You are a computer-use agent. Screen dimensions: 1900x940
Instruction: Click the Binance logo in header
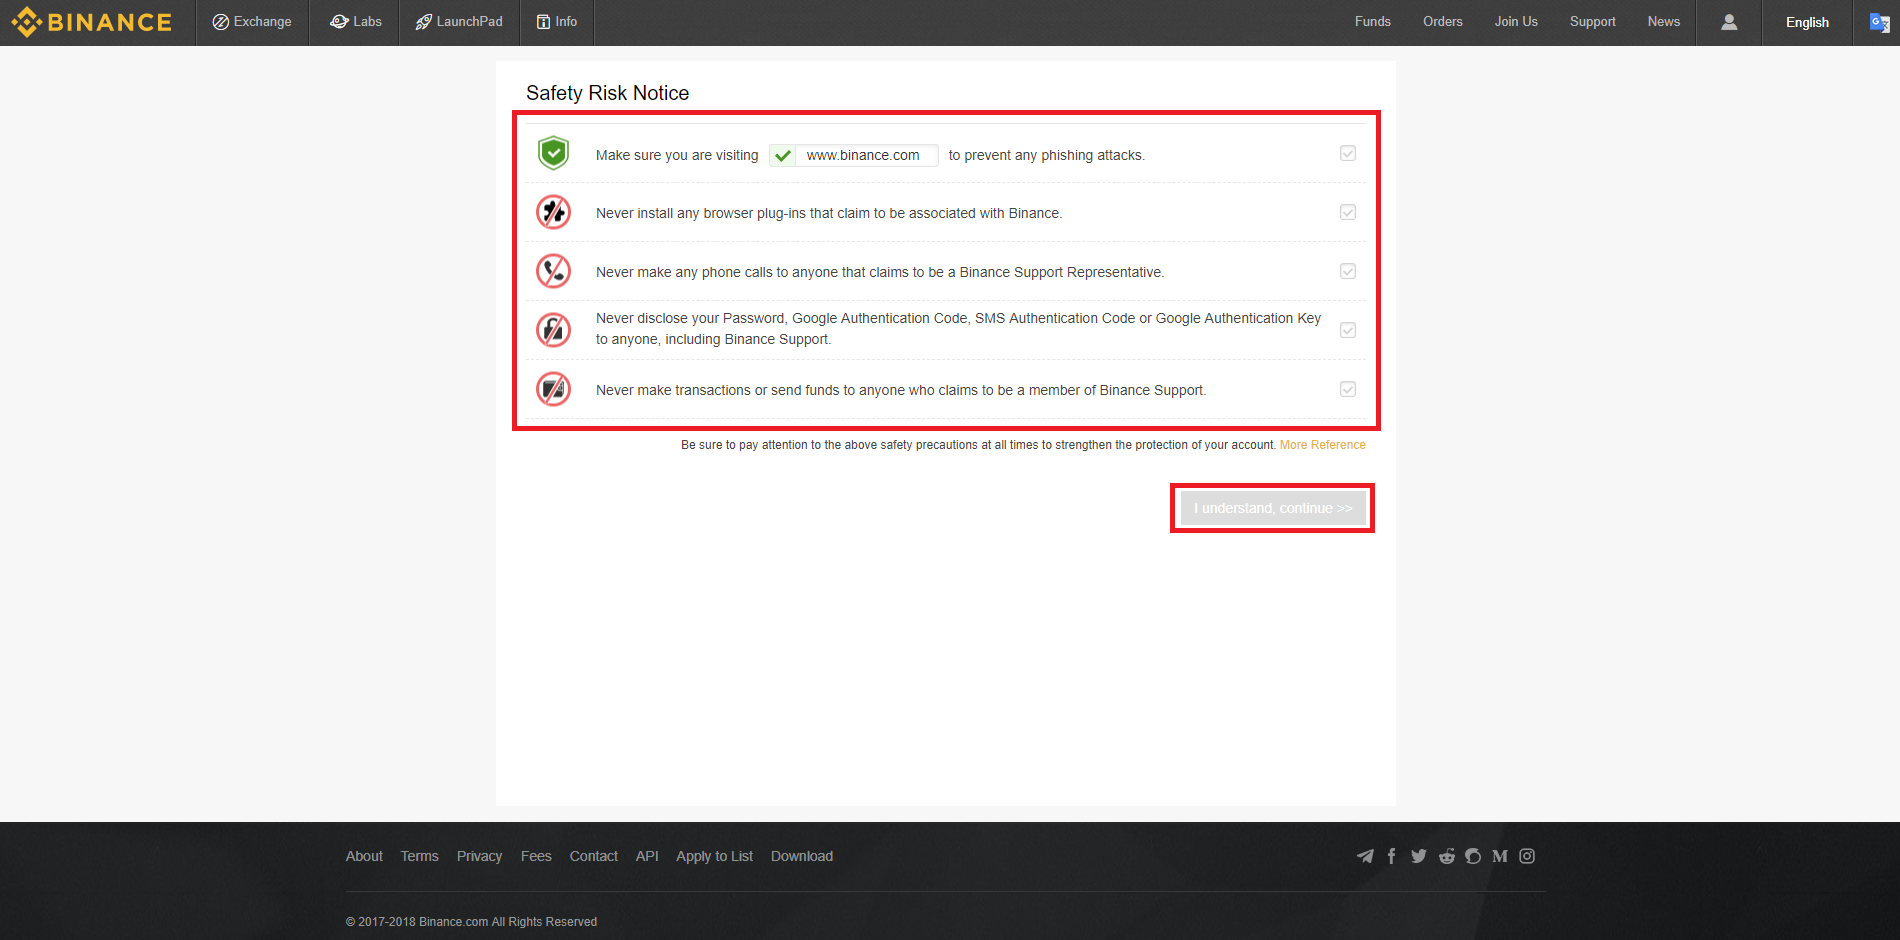[92, 22]
